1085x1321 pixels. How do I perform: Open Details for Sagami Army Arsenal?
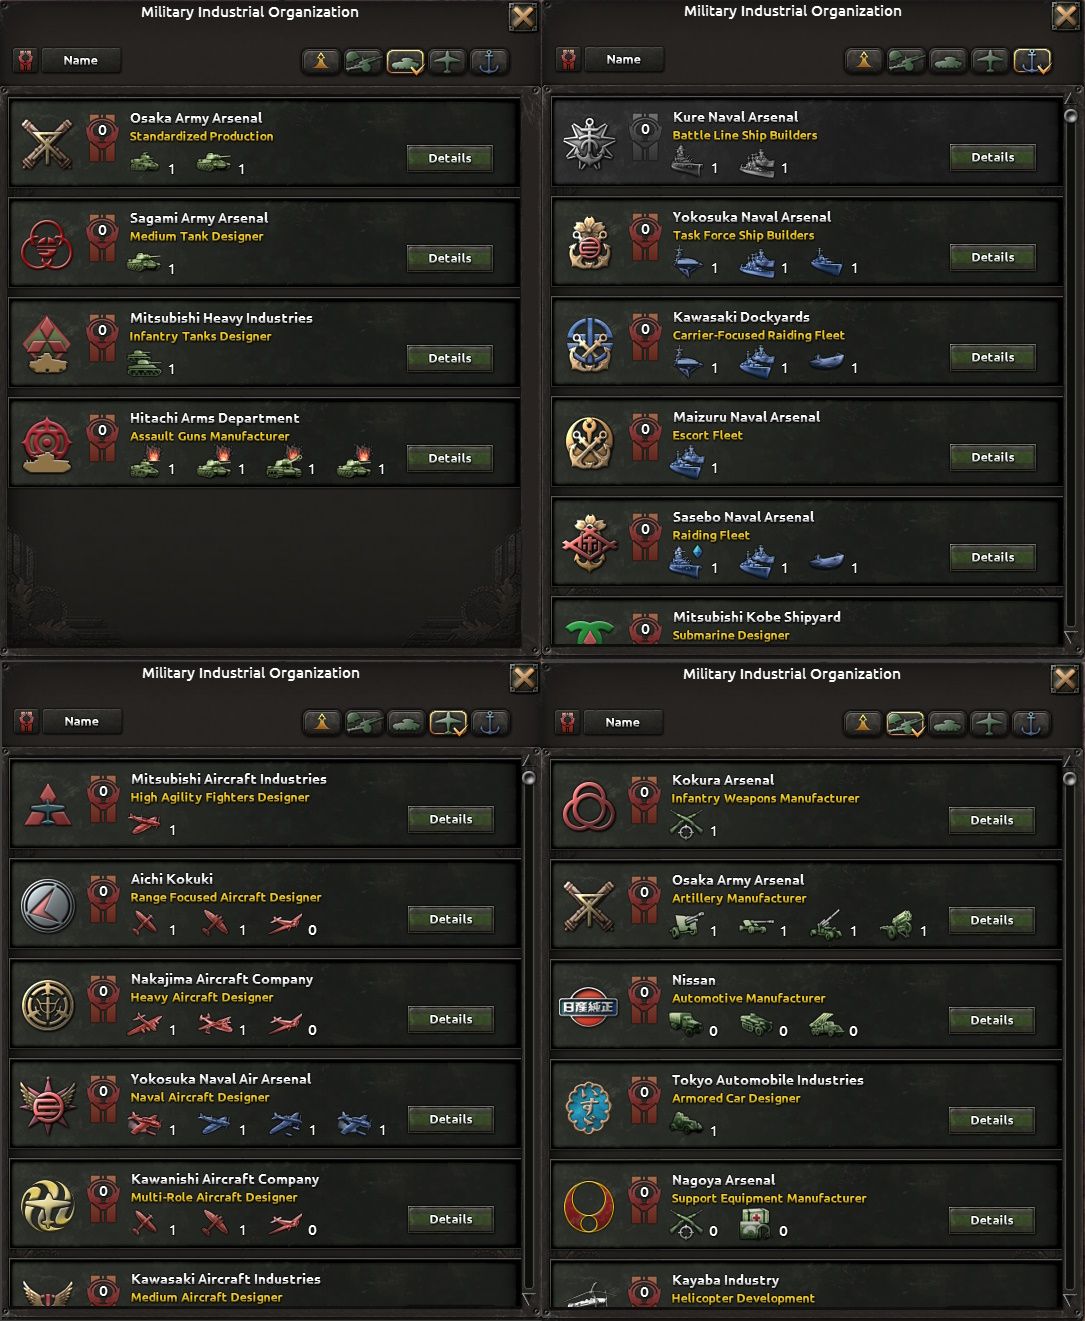pos(450,258)
